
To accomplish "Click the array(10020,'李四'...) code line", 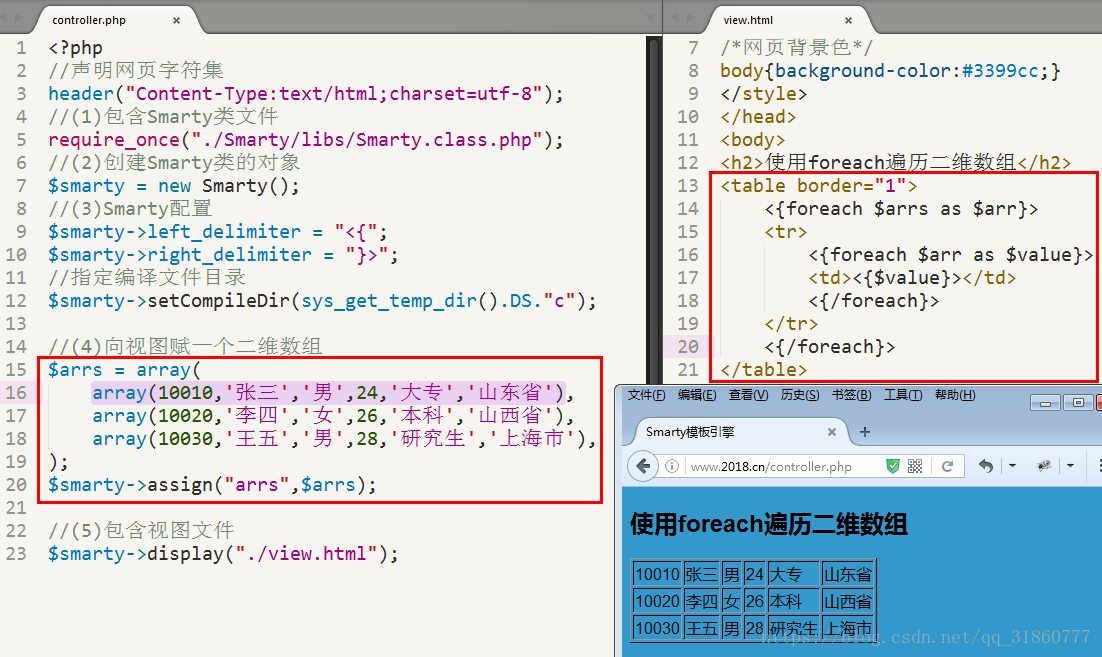I will 333,415.
